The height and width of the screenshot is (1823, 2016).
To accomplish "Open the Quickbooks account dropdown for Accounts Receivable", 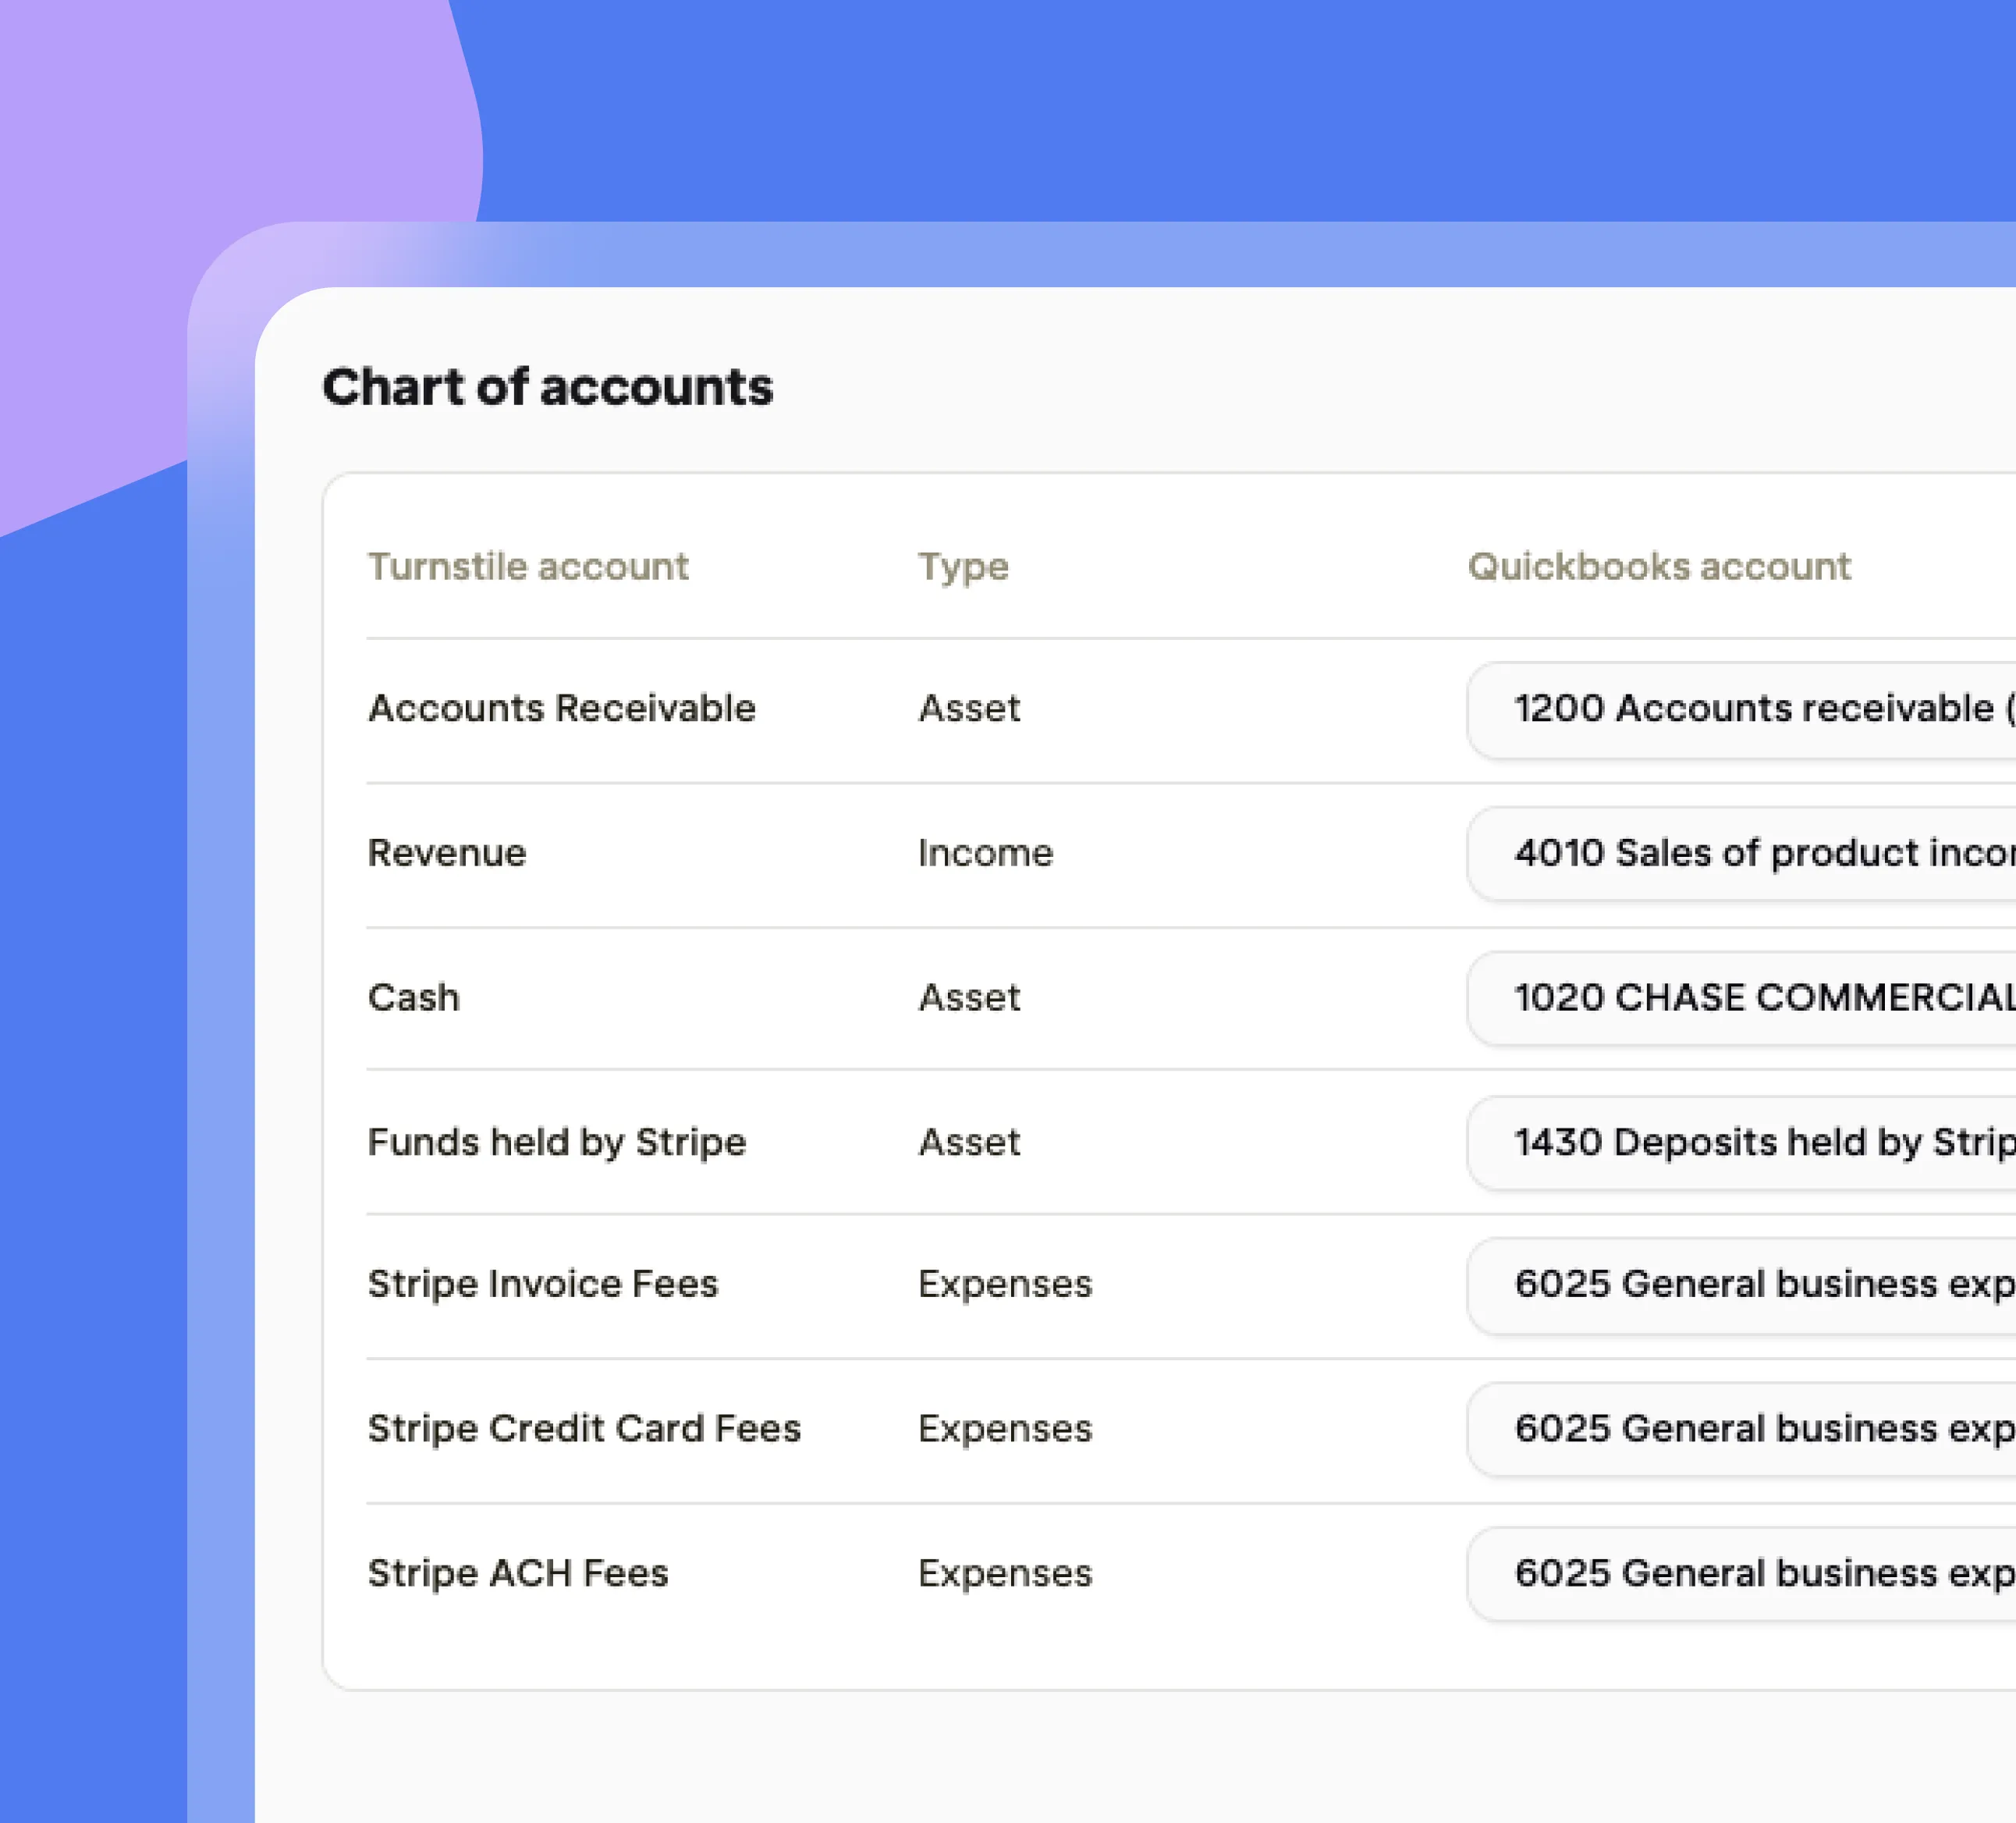I will pyautogui.click(x=1750, y=709).
